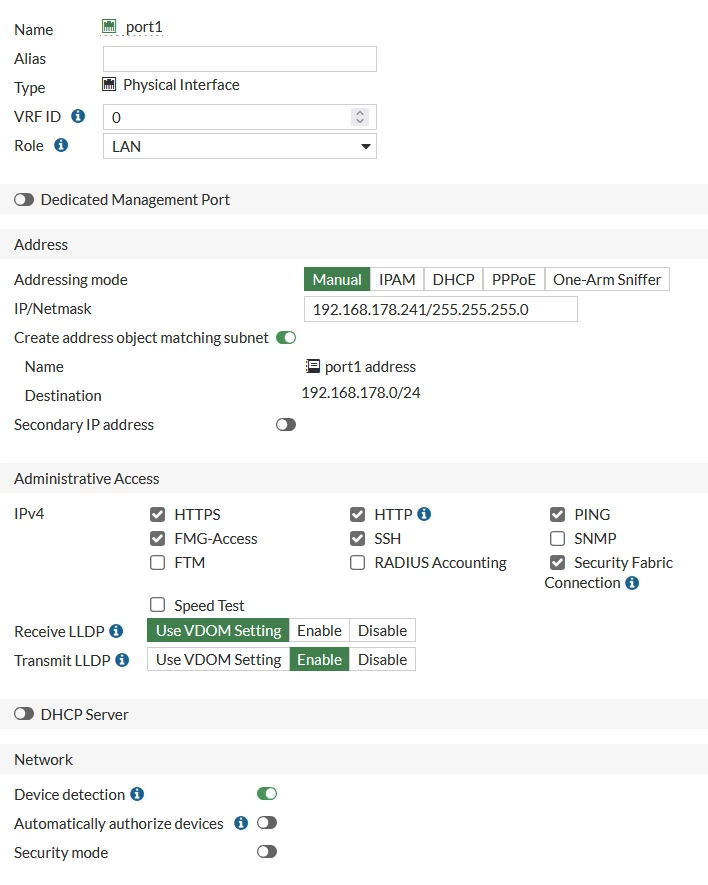This screenshot has width=708, height=885.
Task: Click the 'Address' section header
Action: (x=41, y=244)
